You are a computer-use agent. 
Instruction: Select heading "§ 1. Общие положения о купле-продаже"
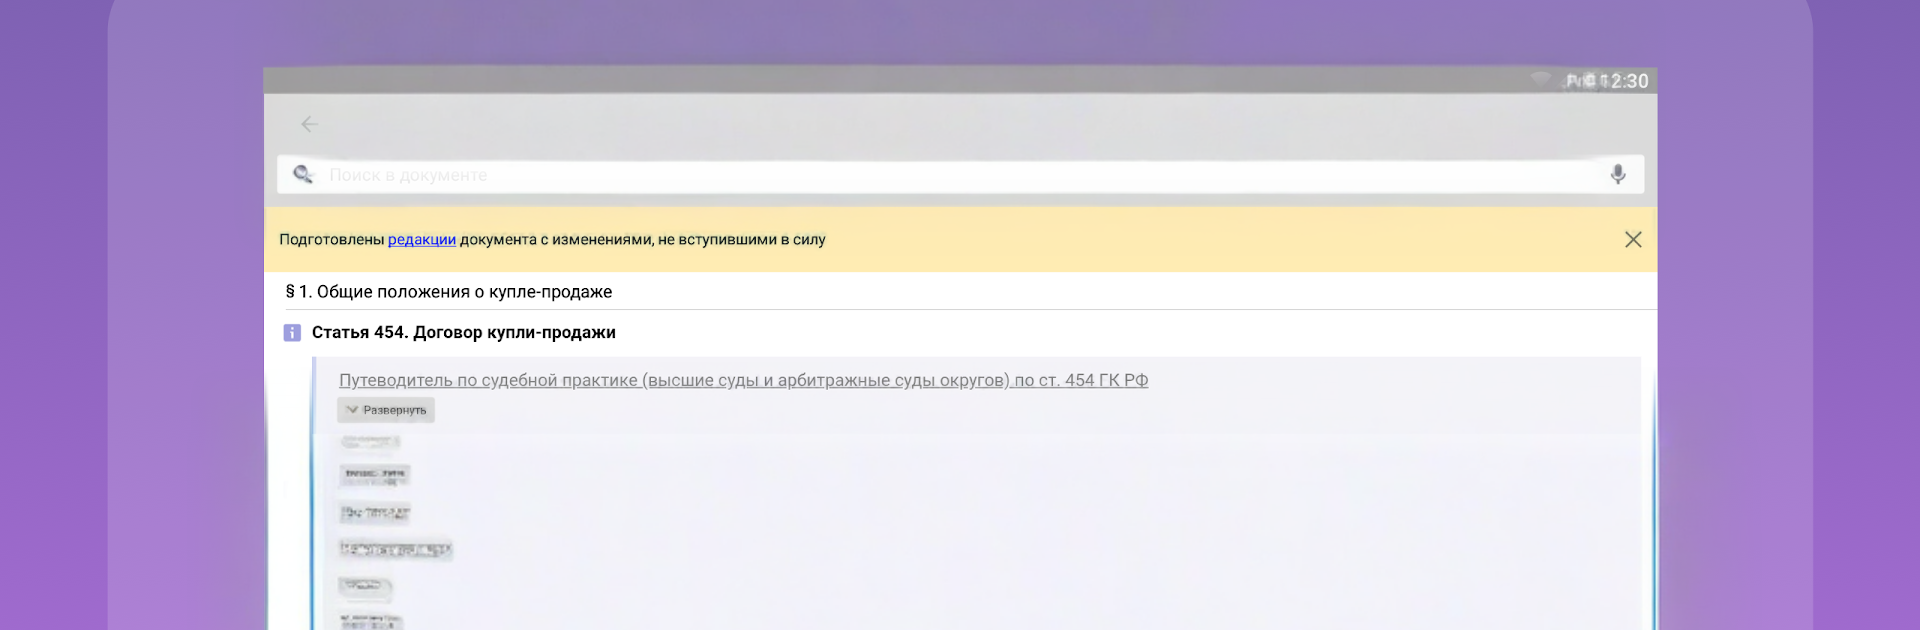coord(449,292)
